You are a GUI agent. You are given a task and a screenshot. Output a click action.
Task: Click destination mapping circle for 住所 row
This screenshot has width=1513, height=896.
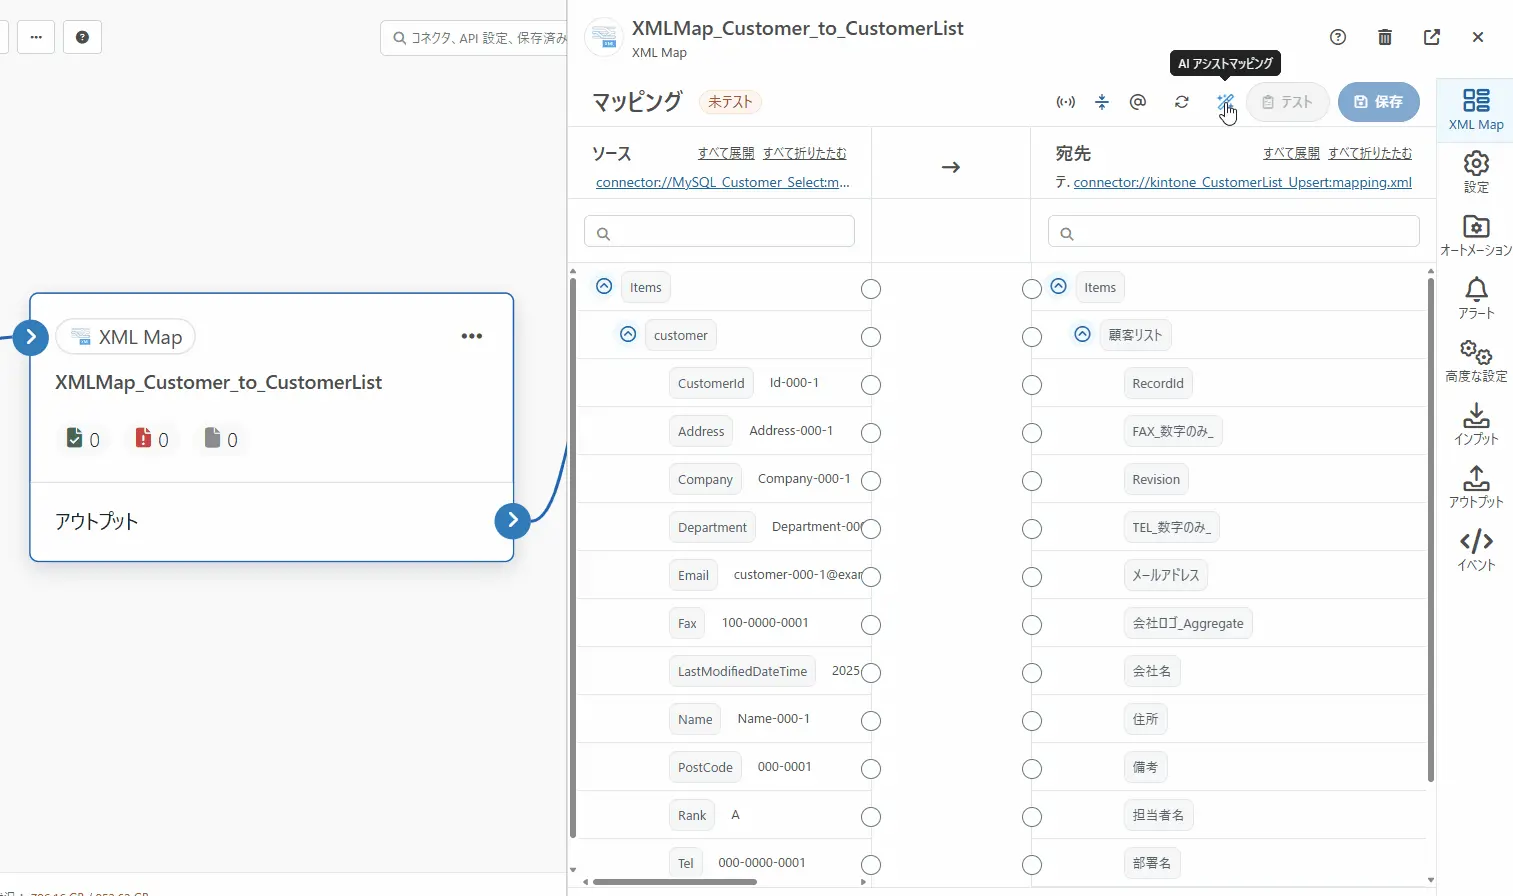tap(1032, 721)
